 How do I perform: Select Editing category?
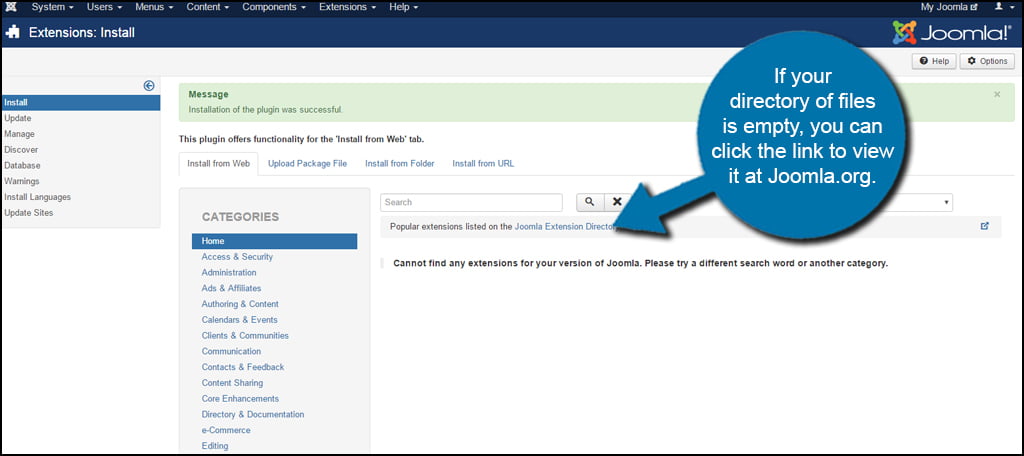pos(215,446)
